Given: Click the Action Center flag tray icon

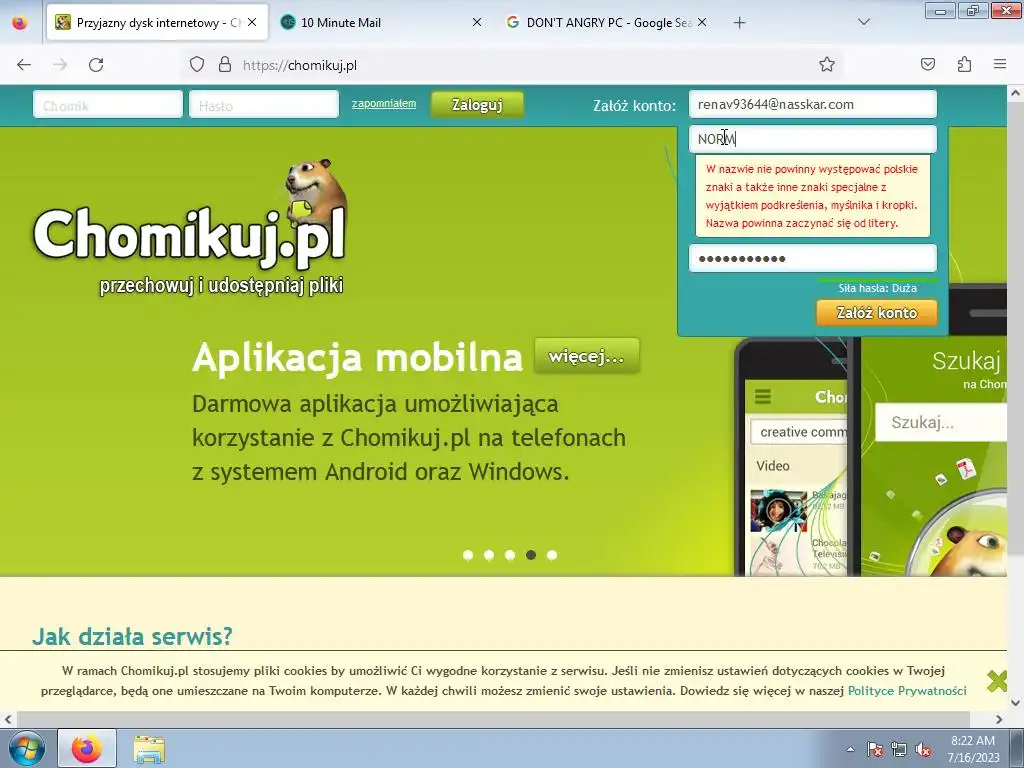Looking at the screenshot, I should coord(874,749).
